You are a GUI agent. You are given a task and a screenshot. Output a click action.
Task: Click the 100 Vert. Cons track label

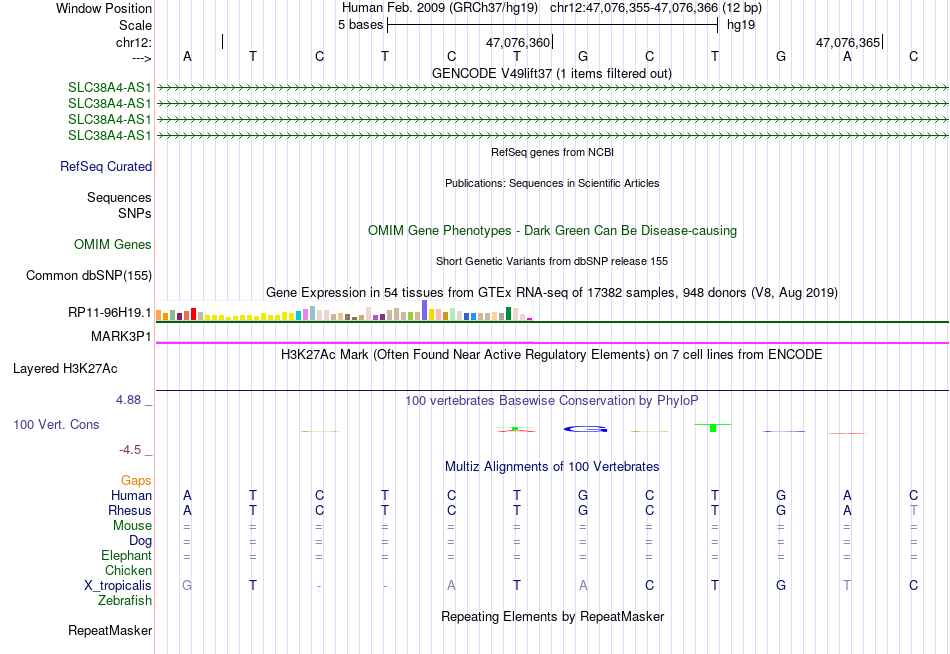56,424
